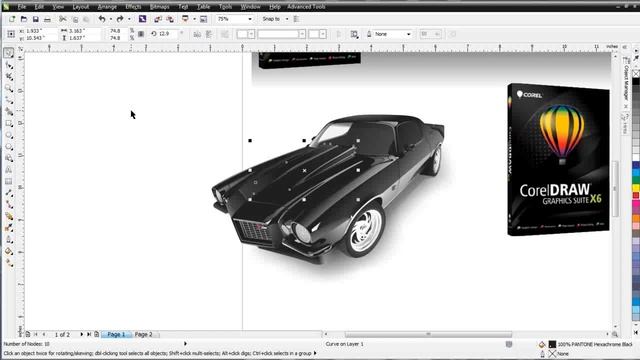This screenshot has height=360, width=640.
Task: Open the Effects menu
Action: [133, 7]
